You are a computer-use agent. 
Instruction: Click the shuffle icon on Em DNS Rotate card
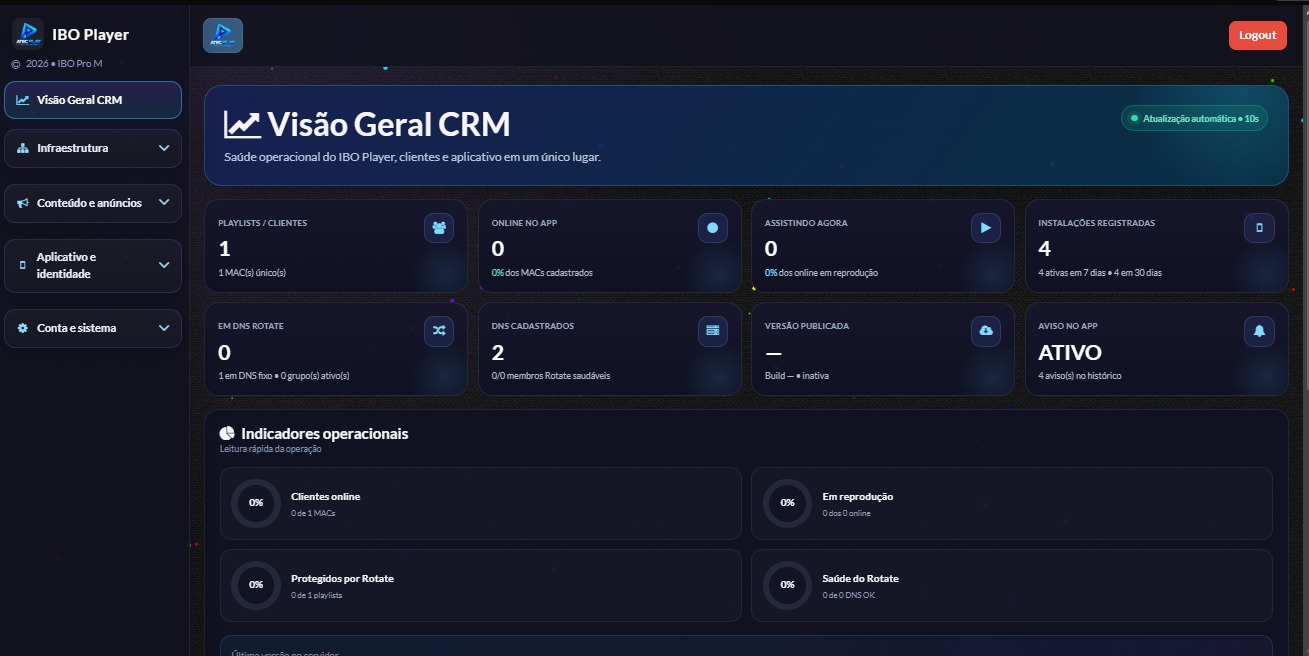click(x=439, y=331)
